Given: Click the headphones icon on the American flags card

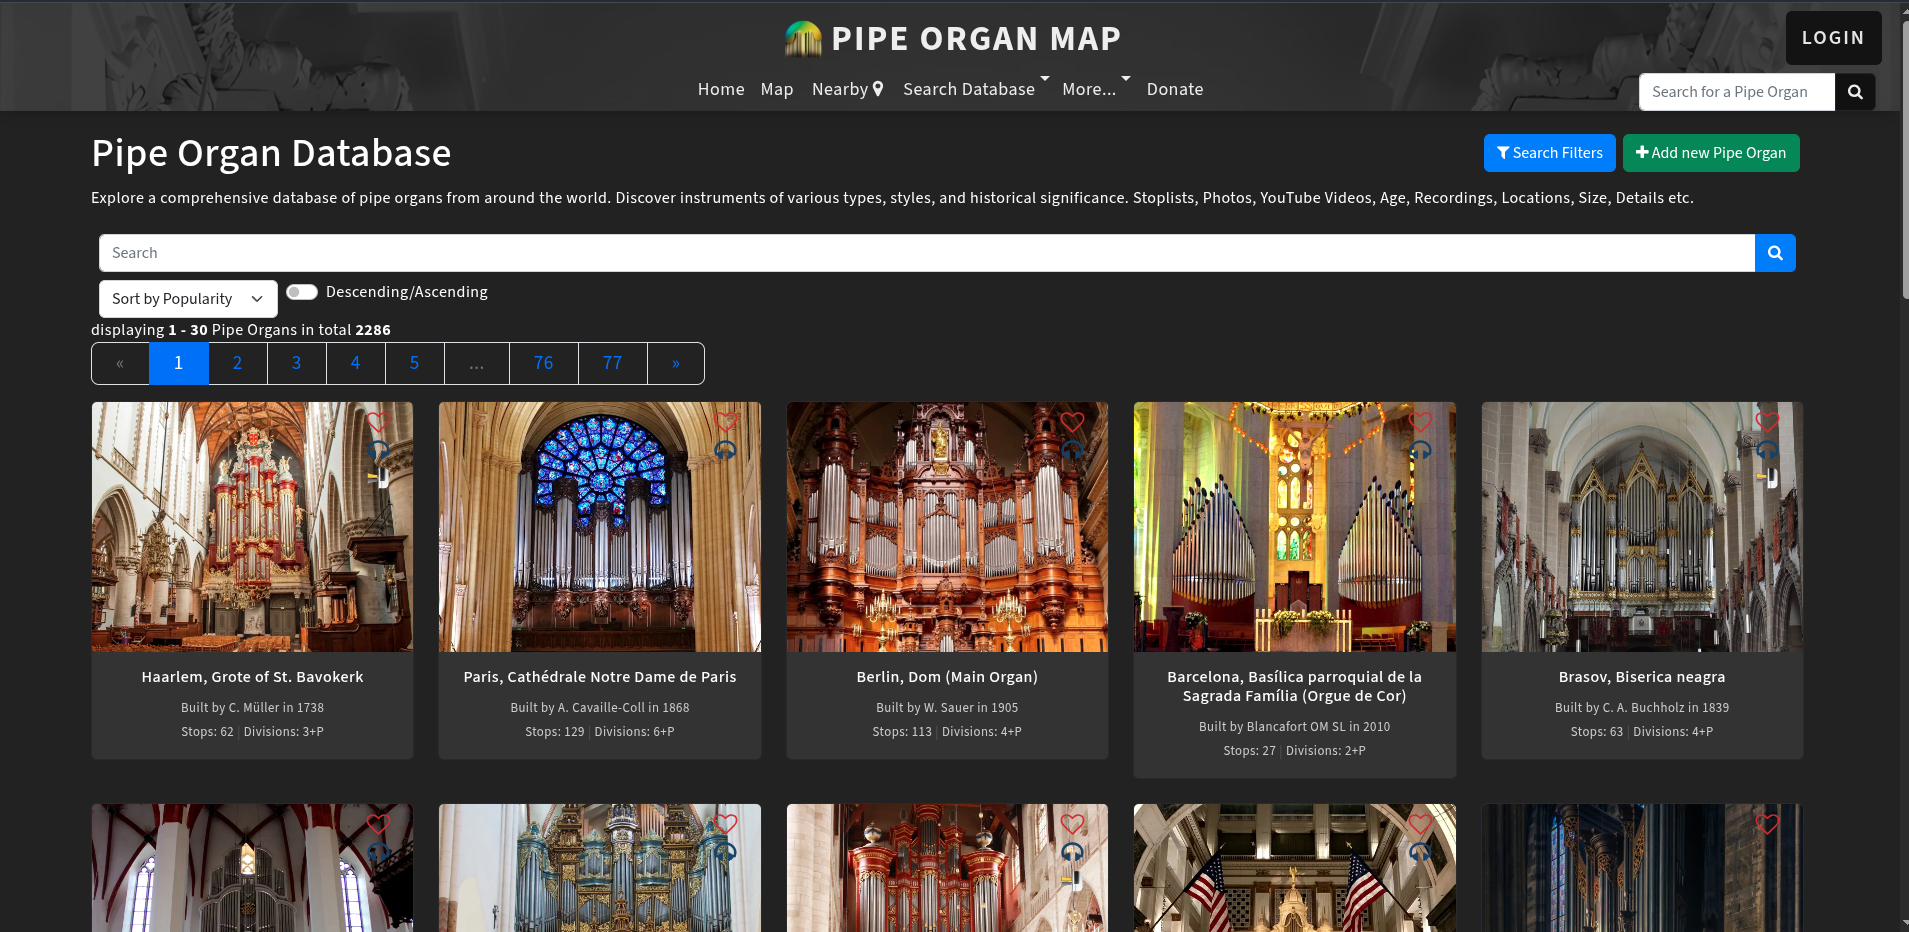Looking at the screenshot, I should click(1420, 852).
